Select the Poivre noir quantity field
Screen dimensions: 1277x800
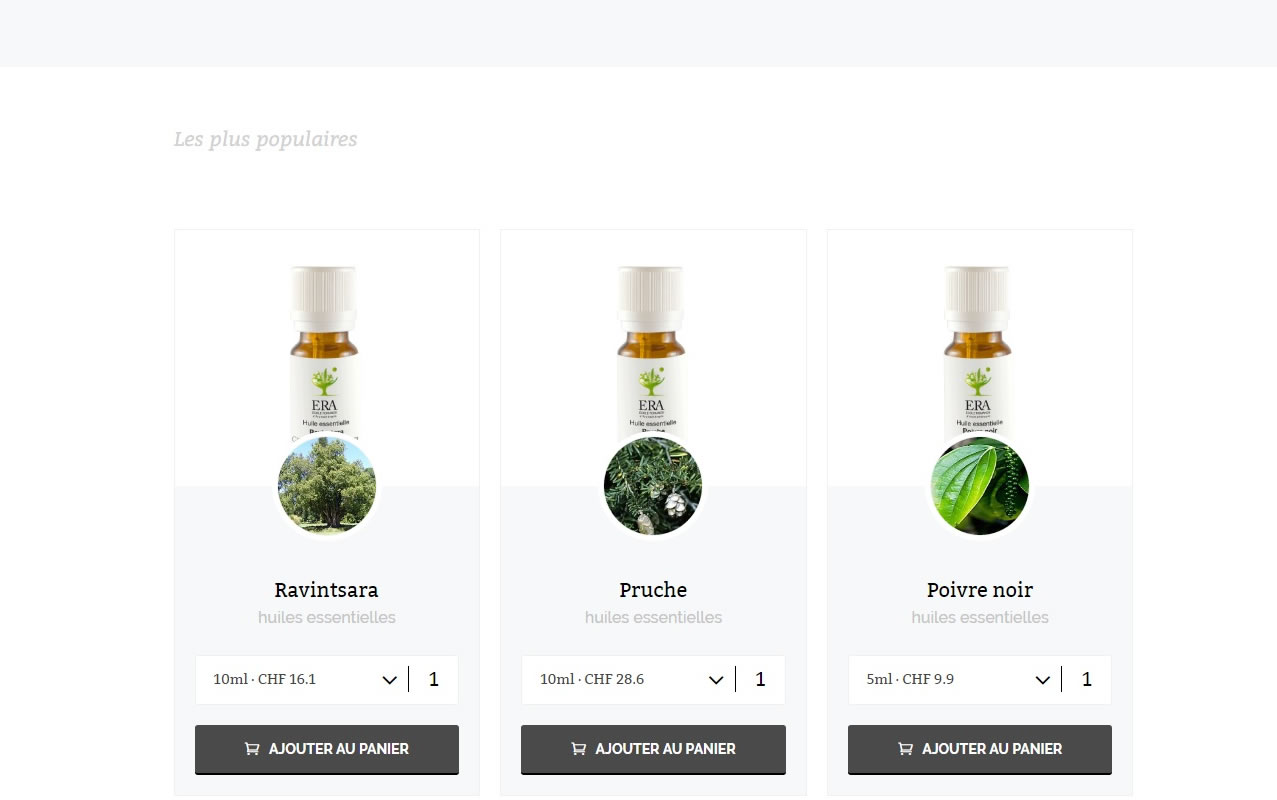(x=1087, y=680)
